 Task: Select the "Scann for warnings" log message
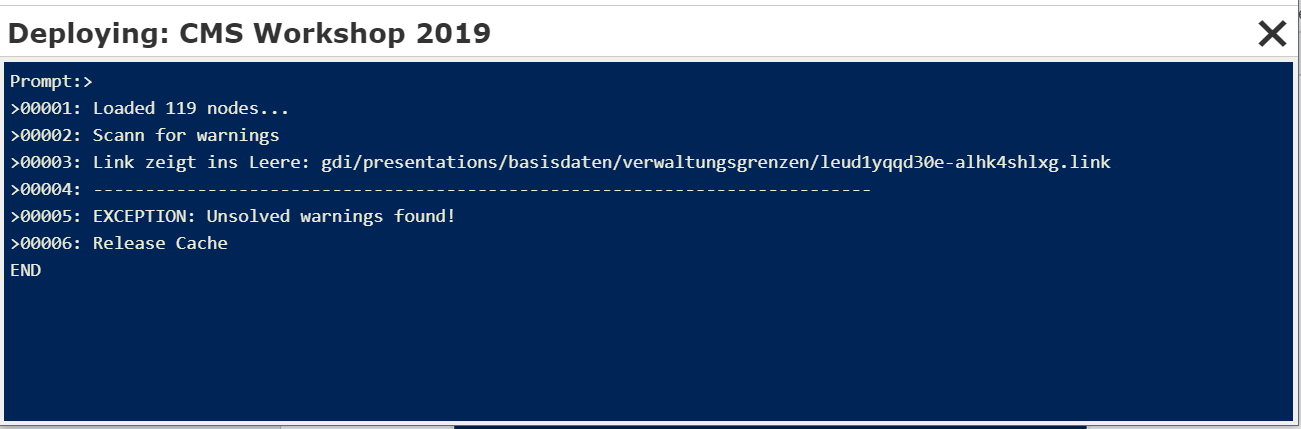coord(186,135)
